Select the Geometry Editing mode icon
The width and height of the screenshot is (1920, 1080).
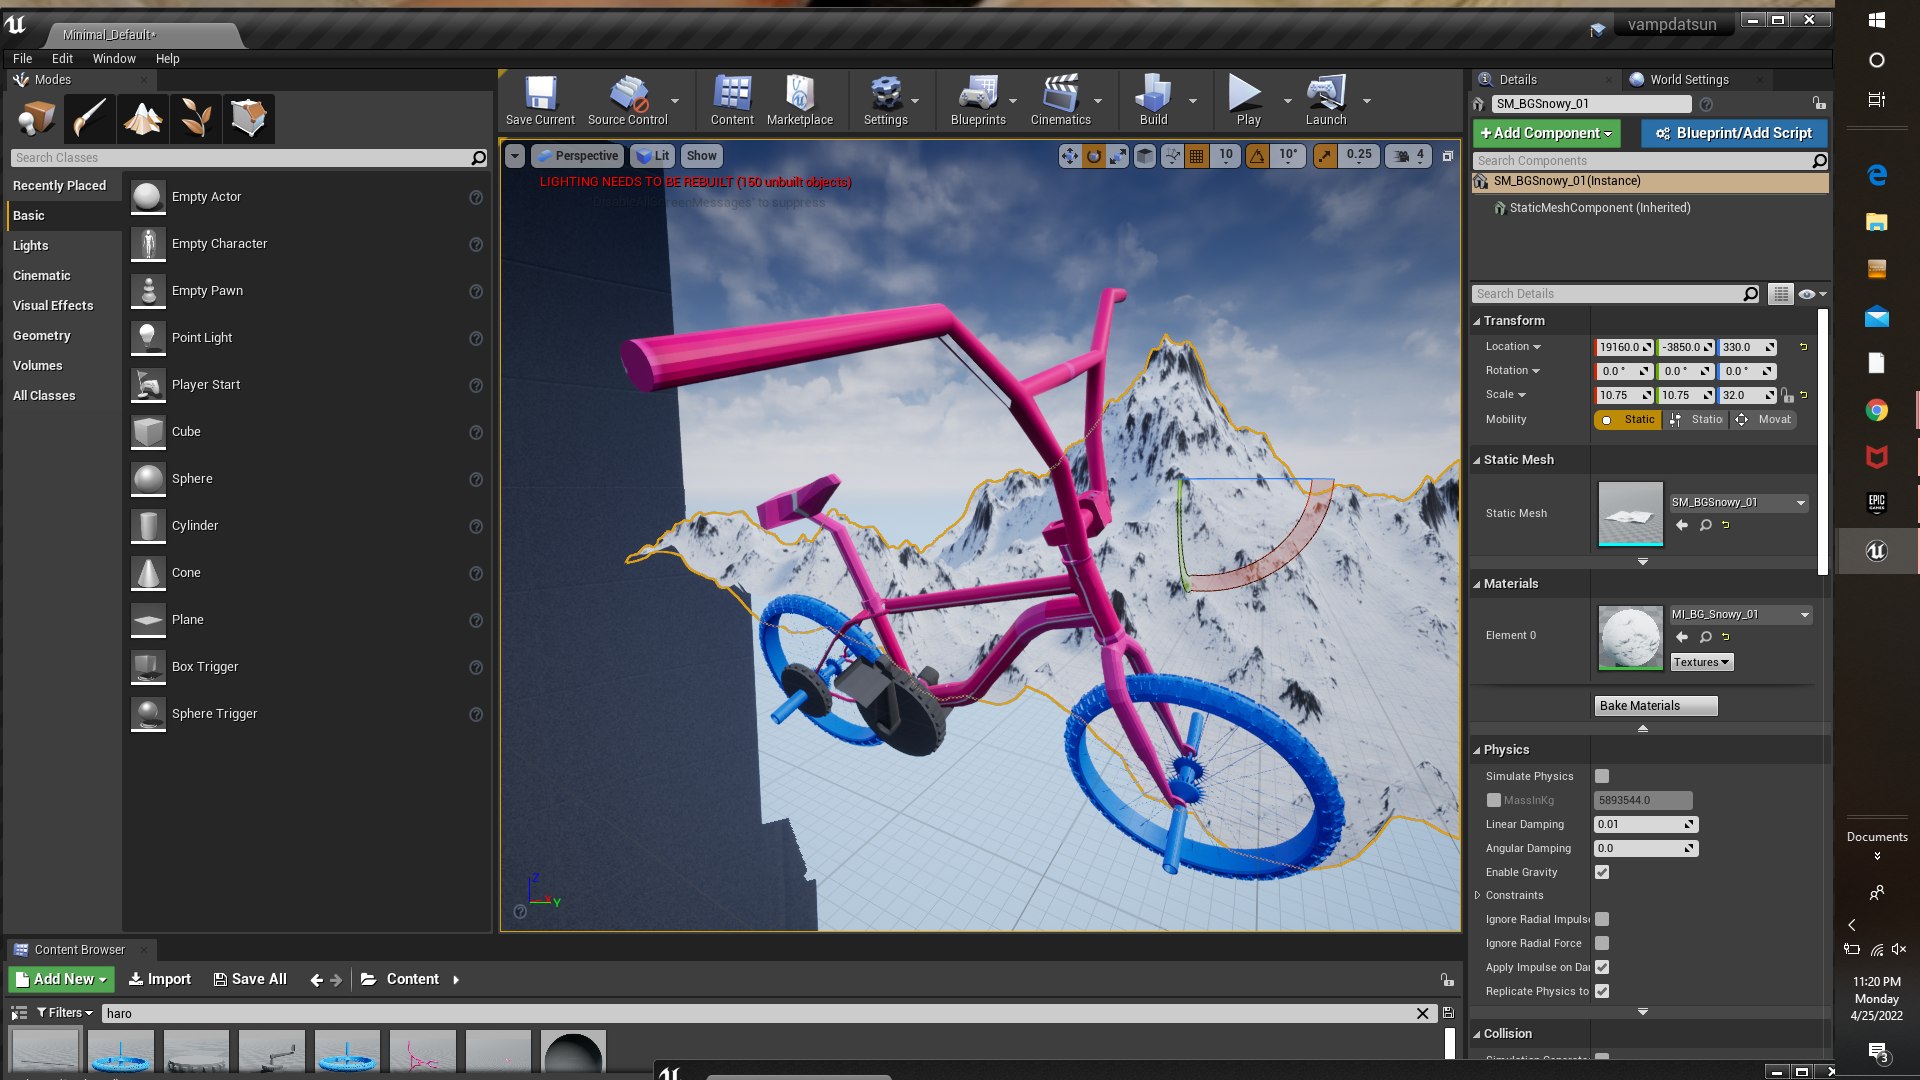pyautogui.click(x=248, y=118)
